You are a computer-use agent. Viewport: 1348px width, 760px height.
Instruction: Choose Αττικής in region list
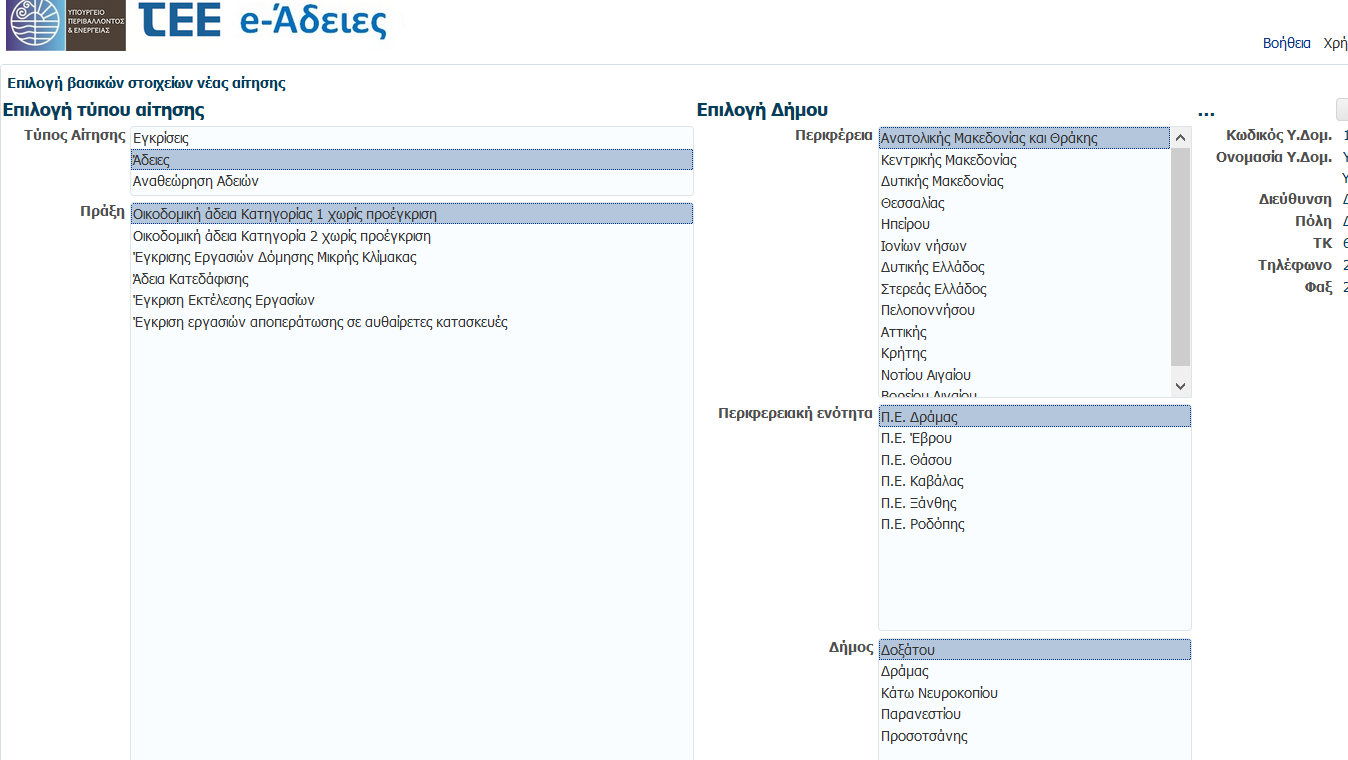point(904,332)
